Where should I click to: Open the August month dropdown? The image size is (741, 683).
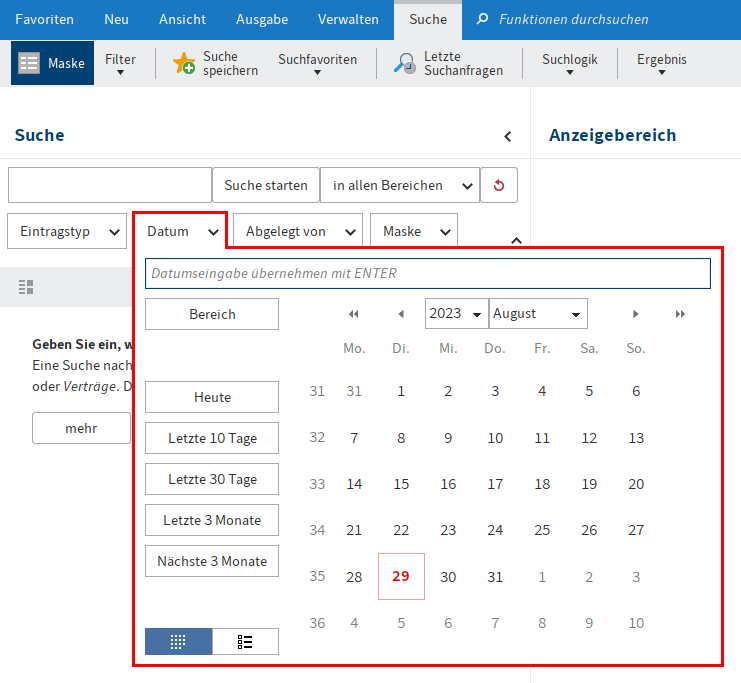coord(538,314)
